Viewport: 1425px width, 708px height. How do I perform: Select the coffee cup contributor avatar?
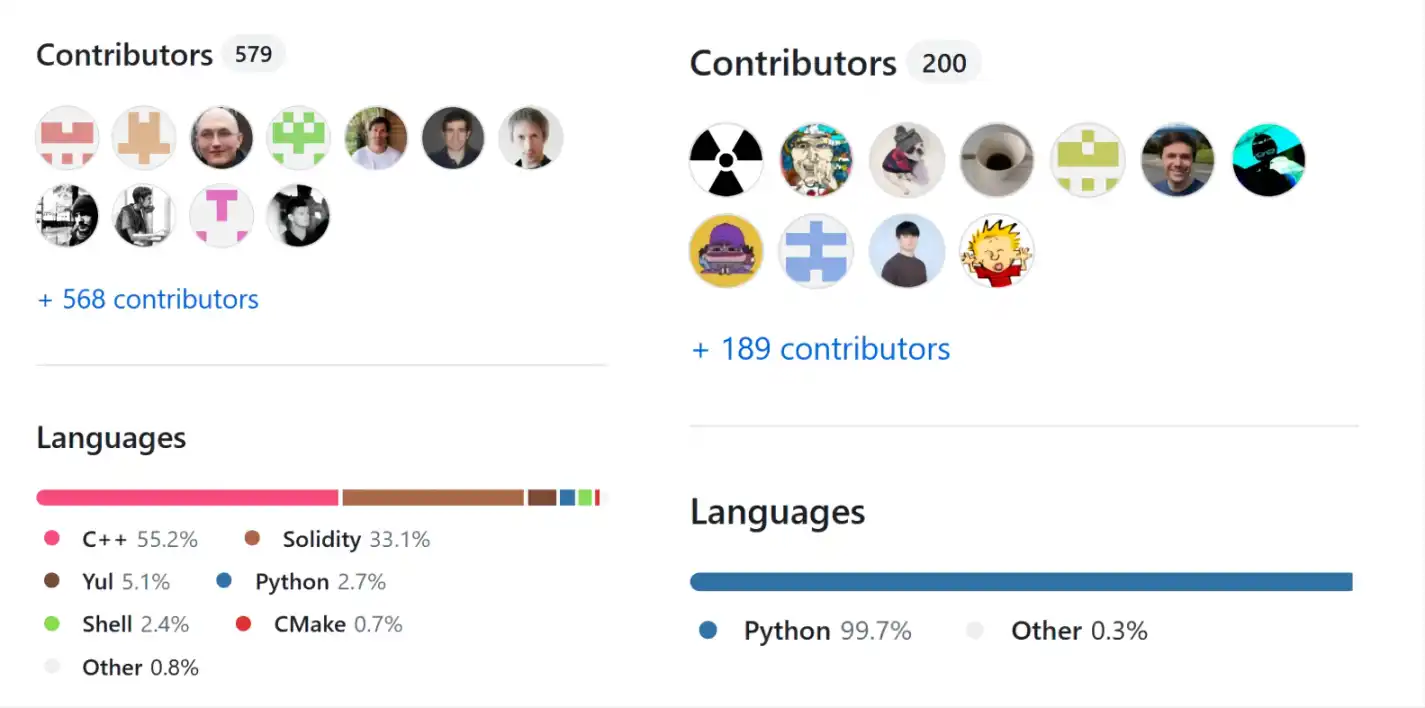996,160
